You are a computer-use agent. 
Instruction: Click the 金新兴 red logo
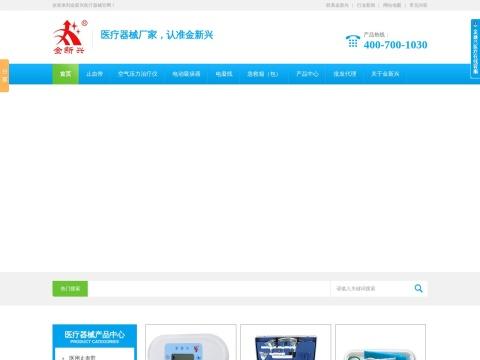[70, 37]
